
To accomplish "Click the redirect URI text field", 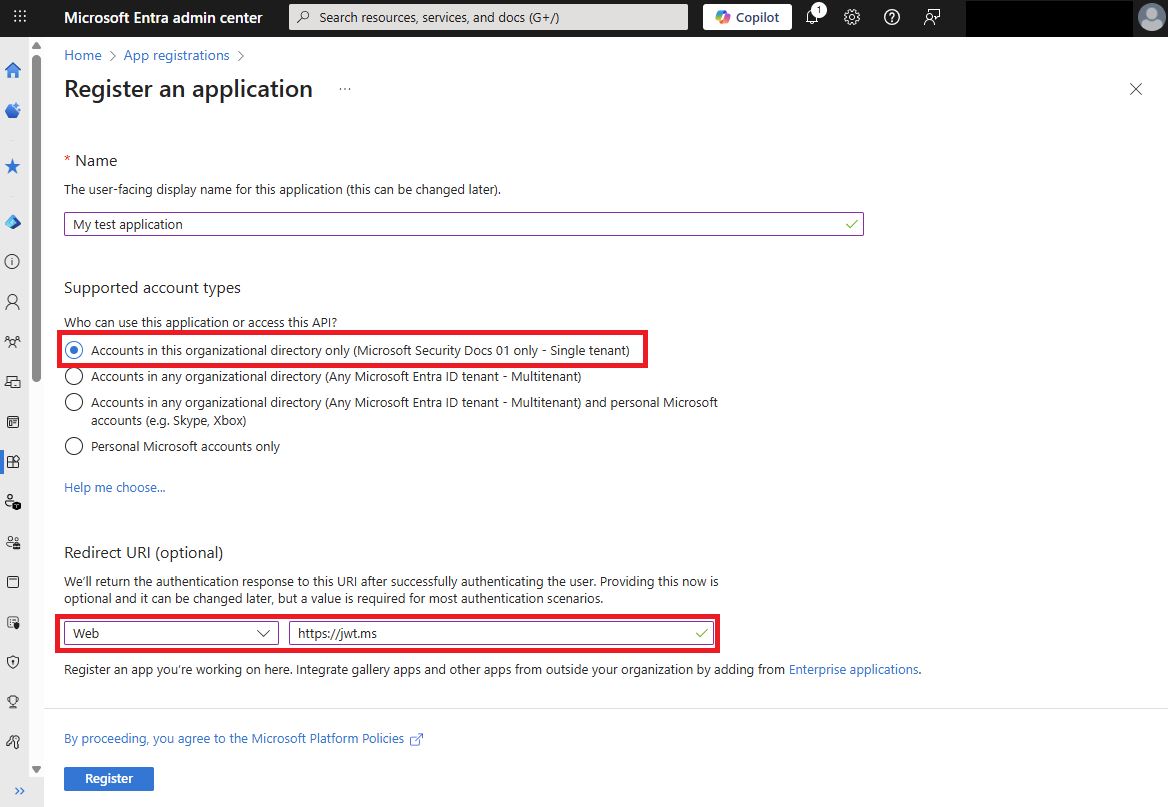I will tap(501, 633).
